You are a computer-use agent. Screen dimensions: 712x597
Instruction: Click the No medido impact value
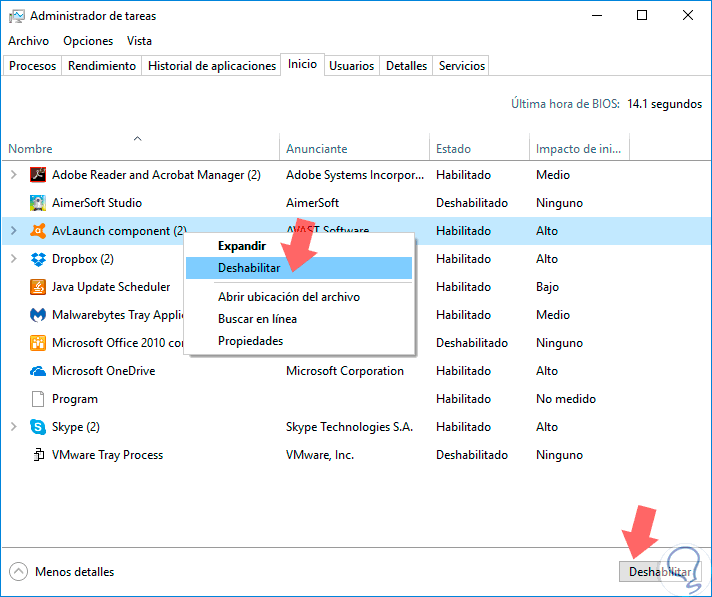566,399
